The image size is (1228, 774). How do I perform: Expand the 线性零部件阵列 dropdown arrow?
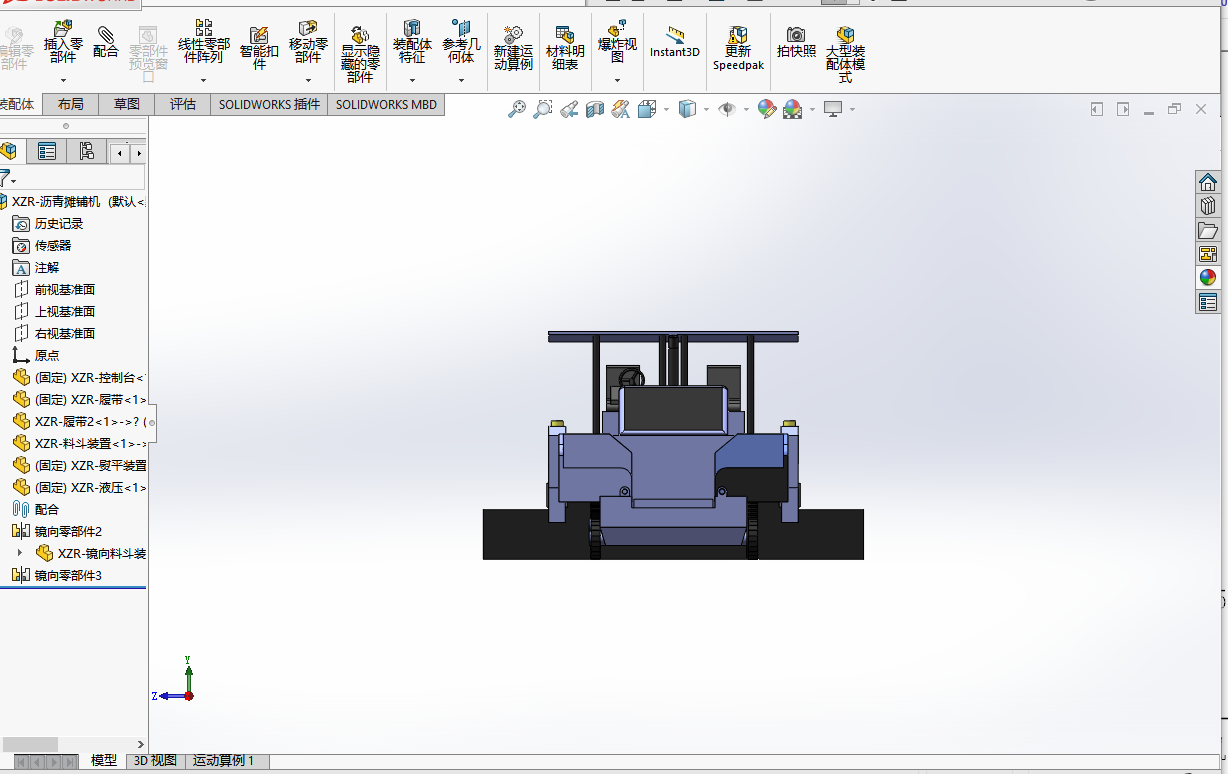[204, 80]
